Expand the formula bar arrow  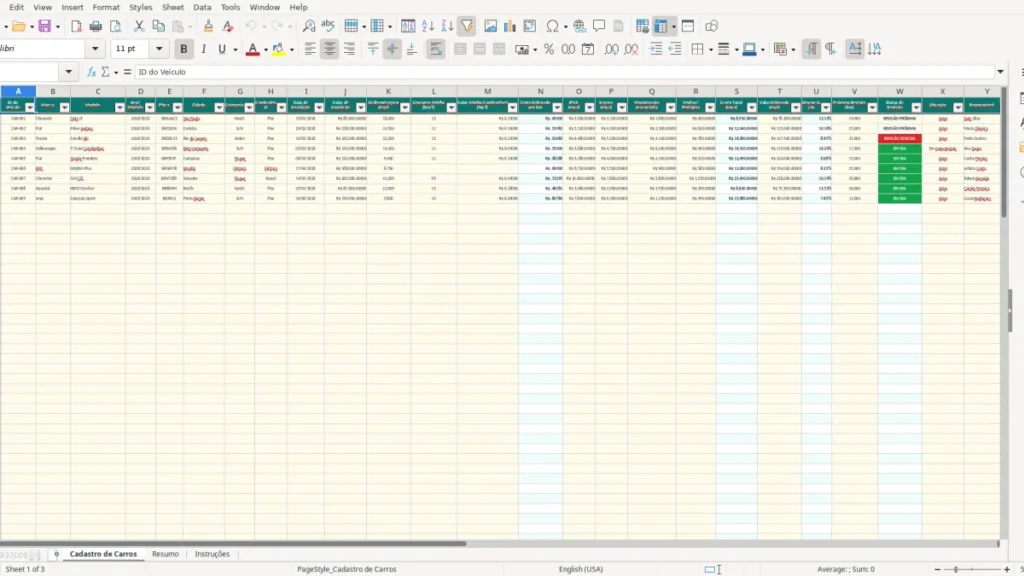click(x=1000, y=72)
